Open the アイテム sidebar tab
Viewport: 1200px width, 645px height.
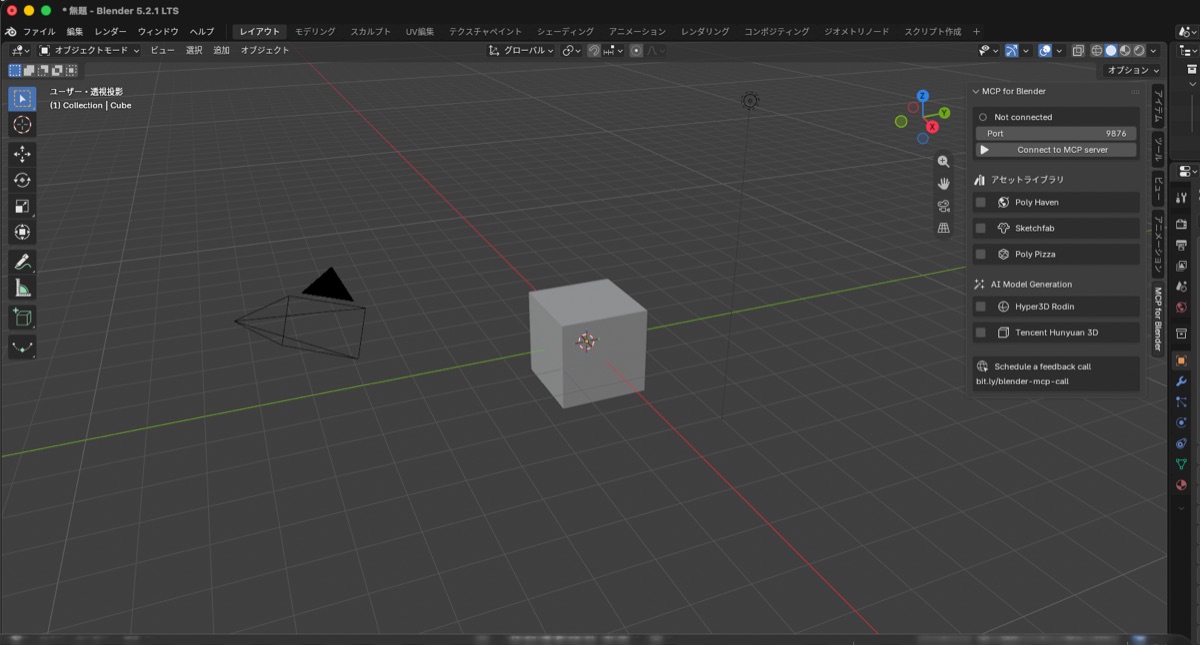pyautogui.click(x=1158, y=106)
